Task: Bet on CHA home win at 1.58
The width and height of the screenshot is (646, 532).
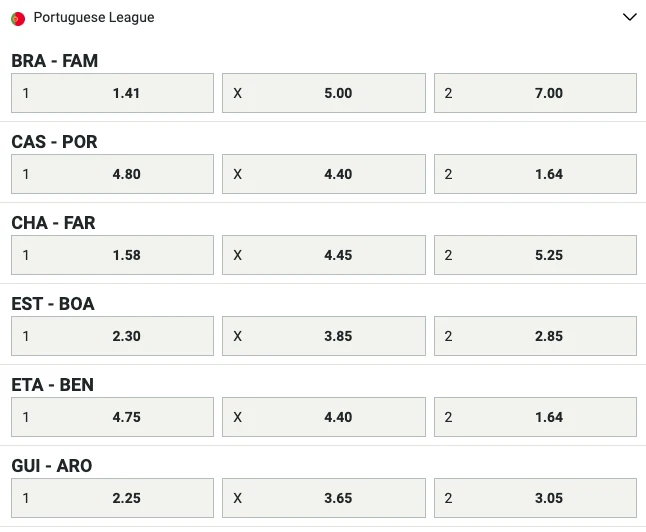Action: (x=112, y=255)
